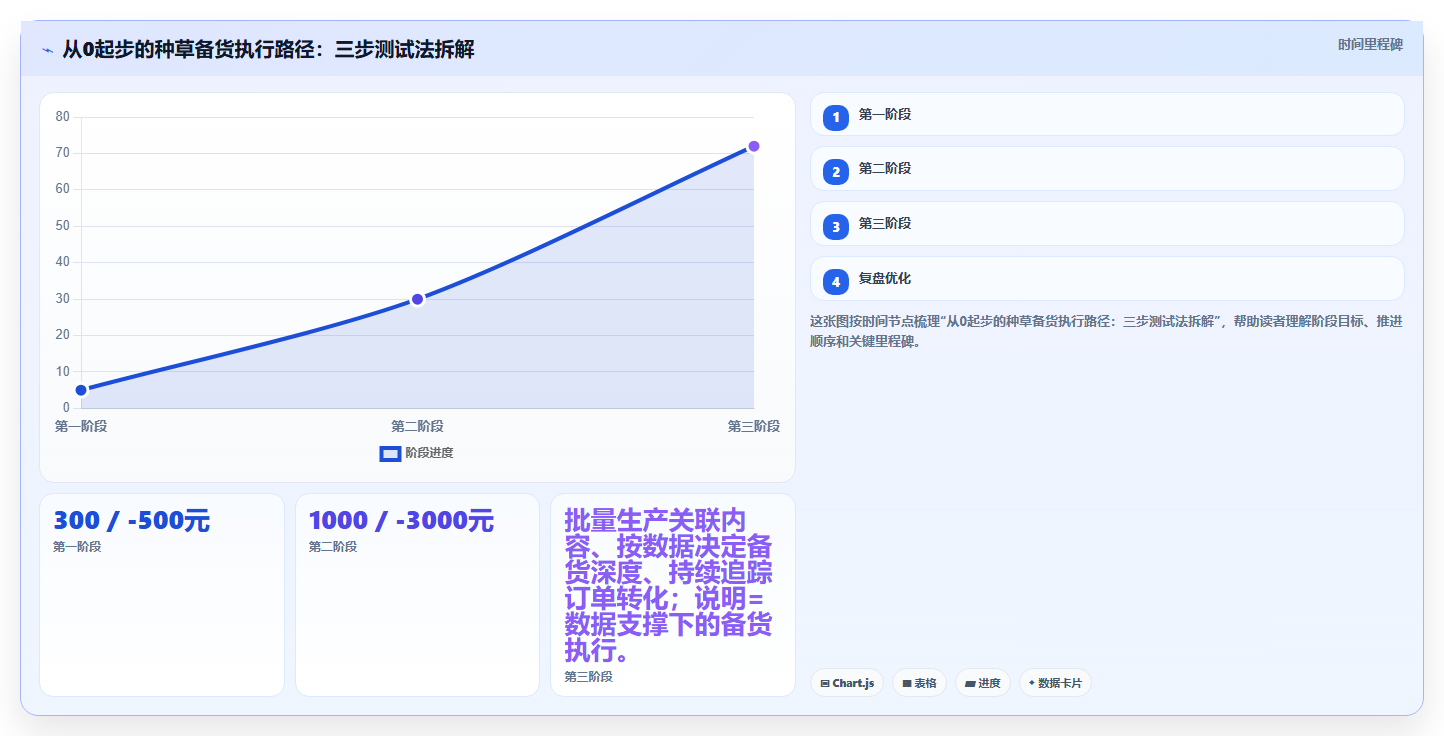Click 第二阶段 caption under 1000 / -3000元
Image resolution: width=1444 pixels, height=736 pixels.
333,547
